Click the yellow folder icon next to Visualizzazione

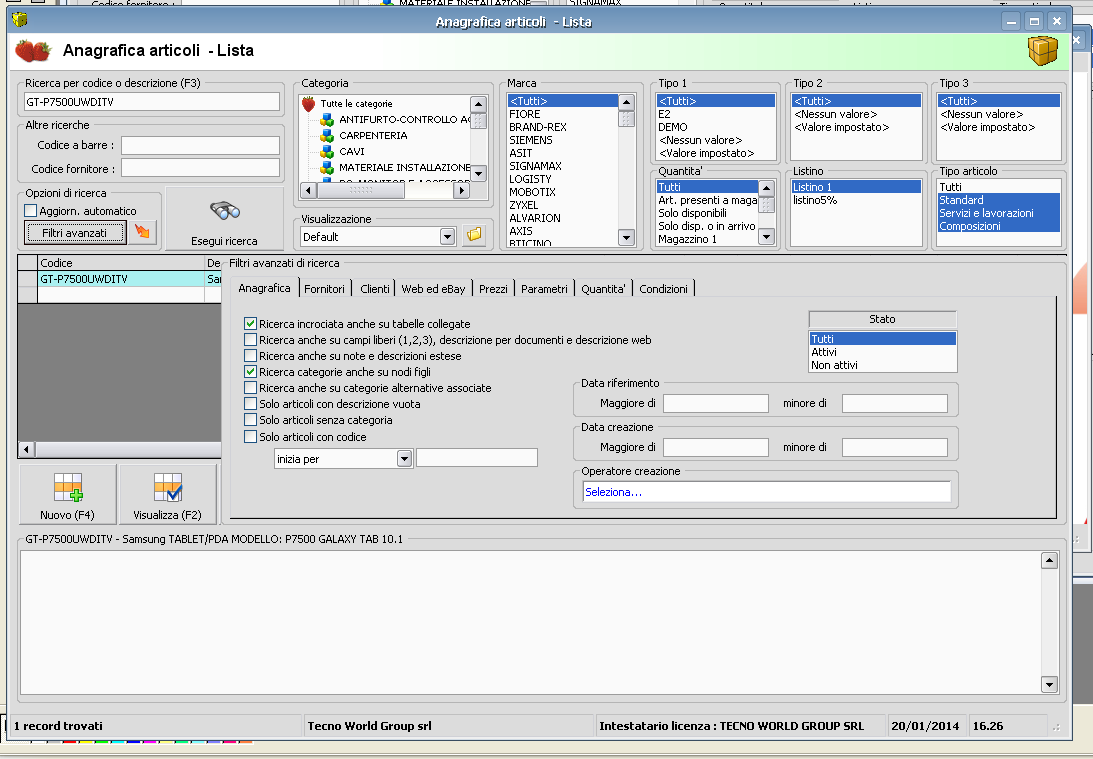pos(474,235)
